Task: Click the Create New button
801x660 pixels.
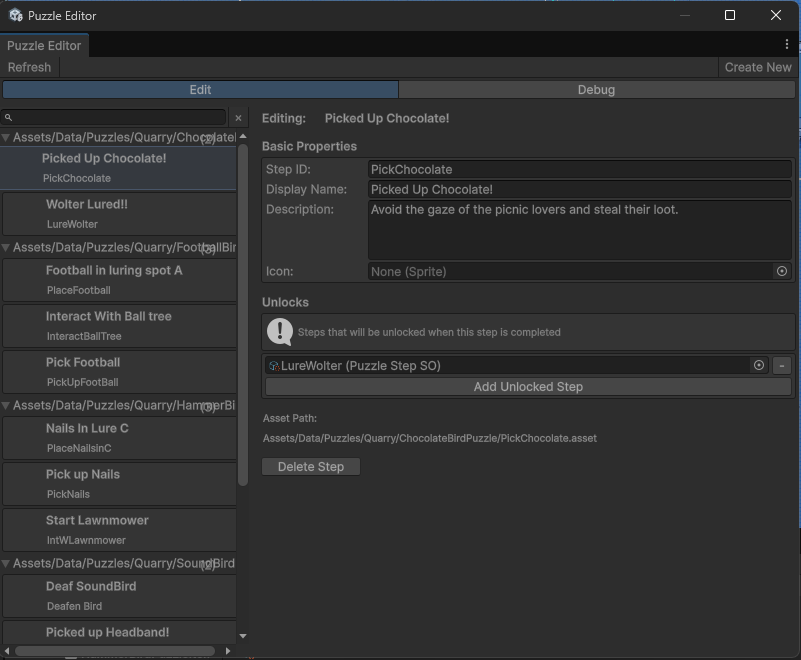Action: click(x=757, y=67)
